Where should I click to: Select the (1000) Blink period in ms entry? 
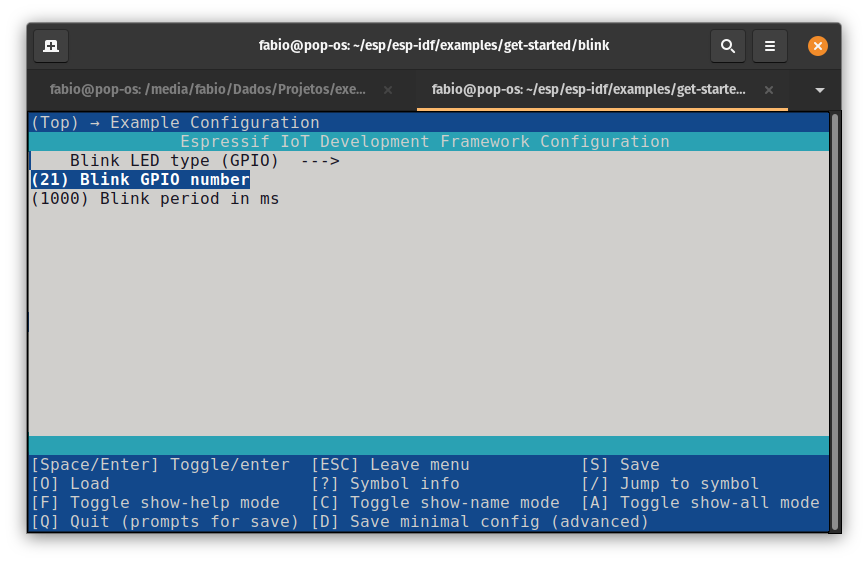[x=155, y=199]
